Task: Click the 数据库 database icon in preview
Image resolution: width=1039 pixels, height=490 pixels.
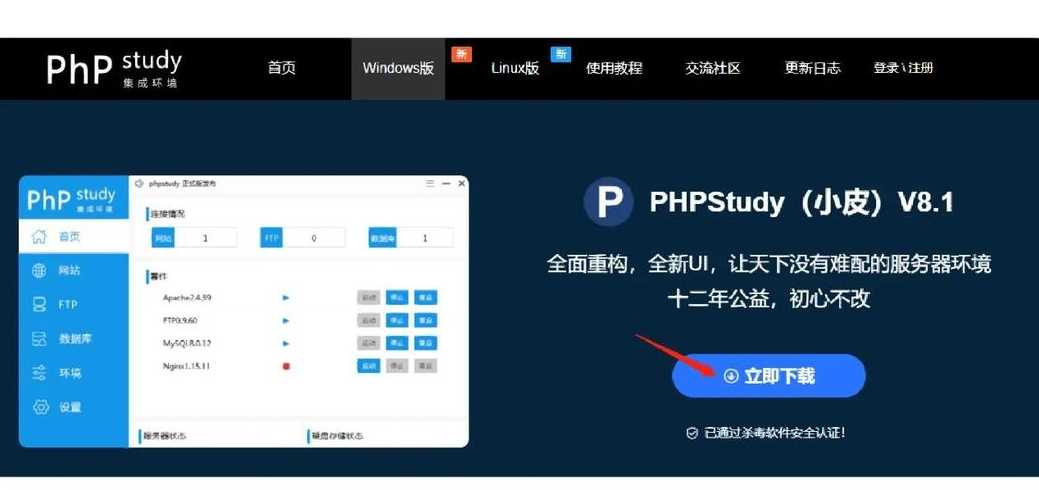Action: [x=40, y=339]
